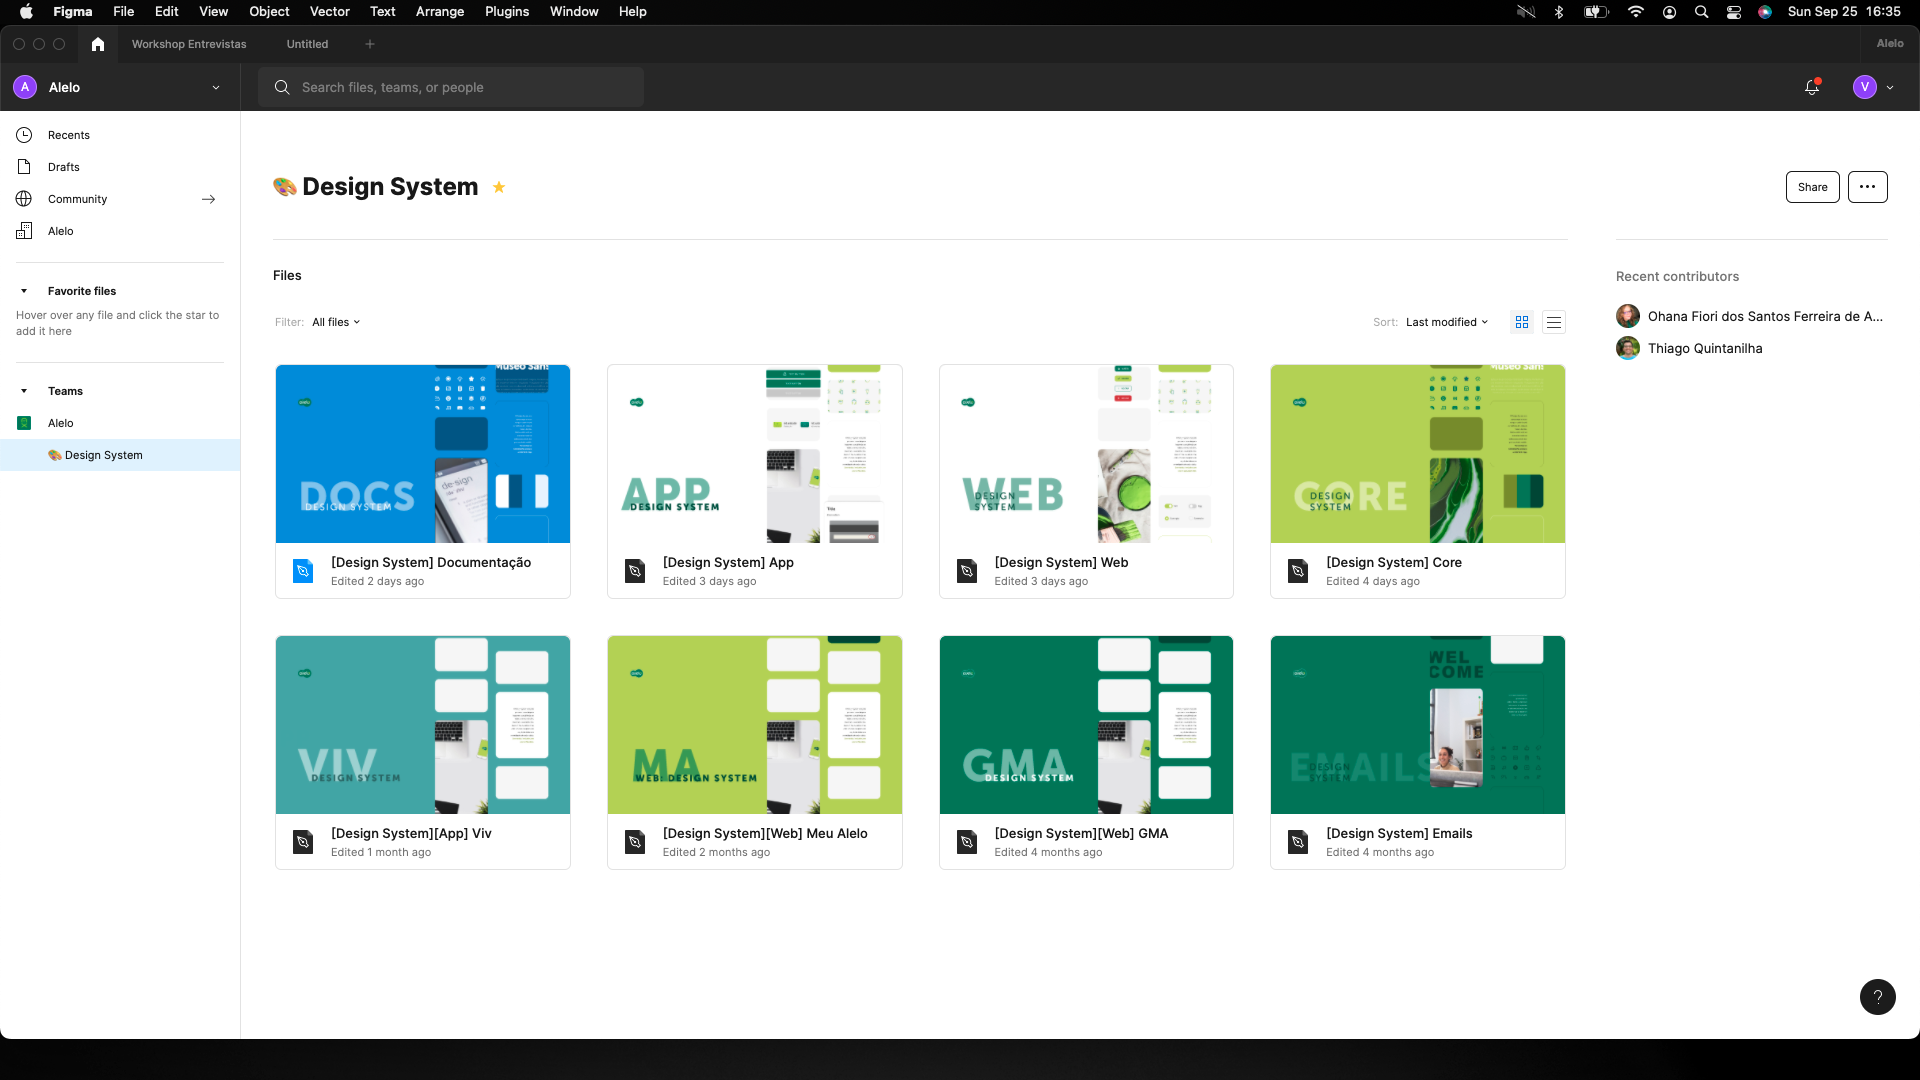
Task: Open the project more options ellipsis
Action: (x=1867, y=187)
